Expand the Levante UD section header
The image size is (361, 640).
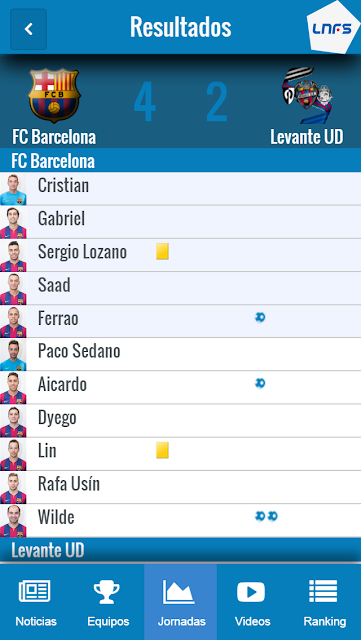click(x=180, y=550)
